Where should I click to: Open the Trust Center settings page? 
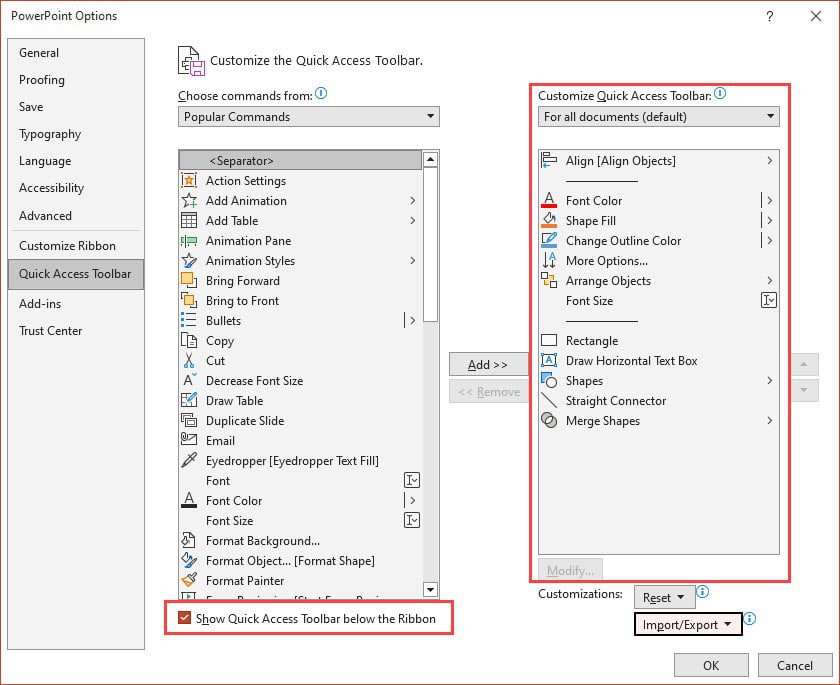pos(50,331)
